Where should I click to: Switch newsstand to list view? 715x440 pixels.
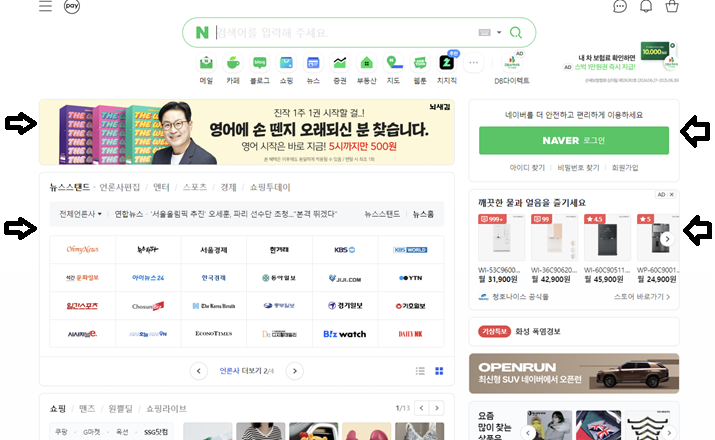point(420,371)
